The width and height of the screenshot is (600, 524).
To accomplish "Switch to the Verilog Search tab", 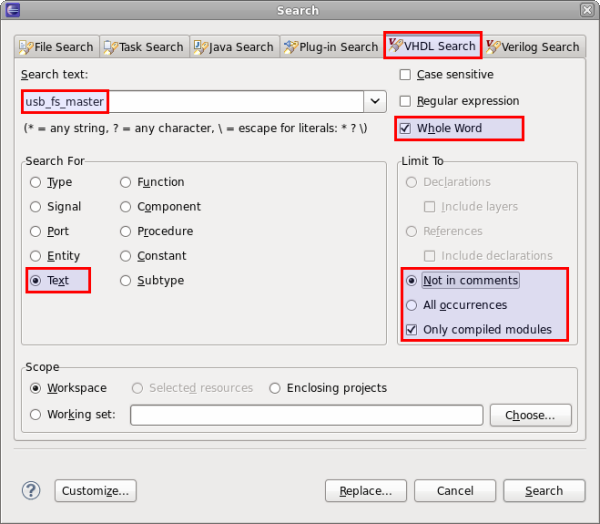I will pos(533,47).
